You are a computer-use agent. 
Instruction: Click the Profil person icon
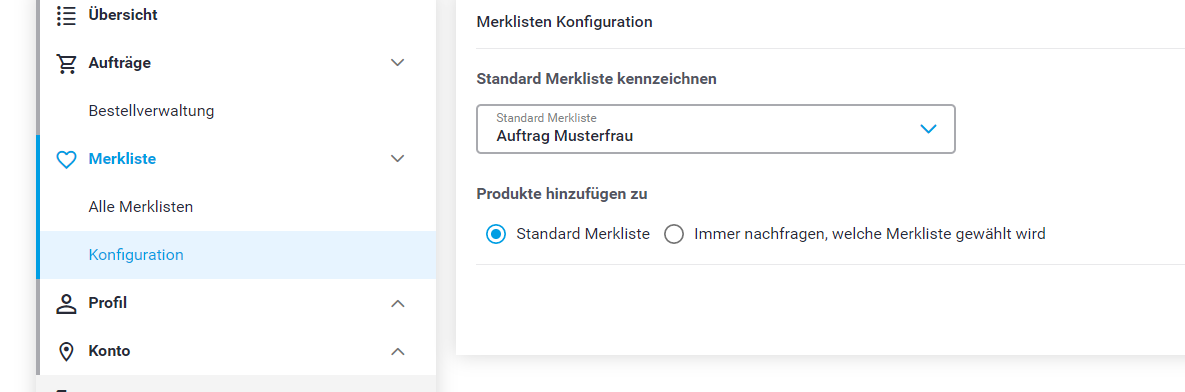pos(67,304)
